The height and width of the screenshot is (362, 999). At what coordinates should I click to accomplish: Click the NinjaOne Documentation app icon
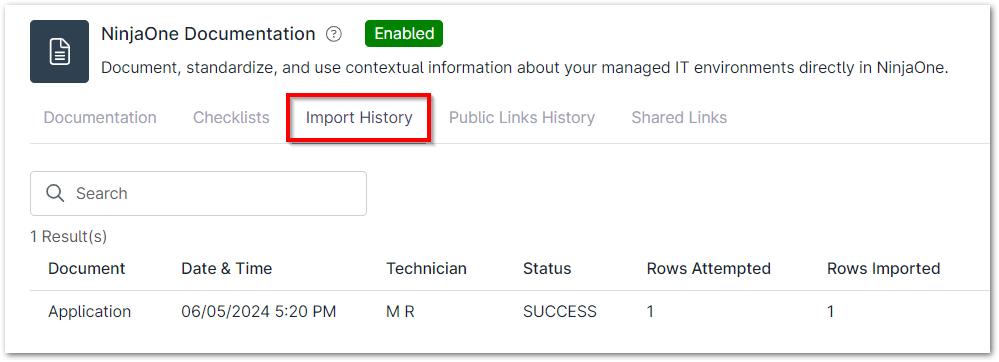tap(59, 52)
